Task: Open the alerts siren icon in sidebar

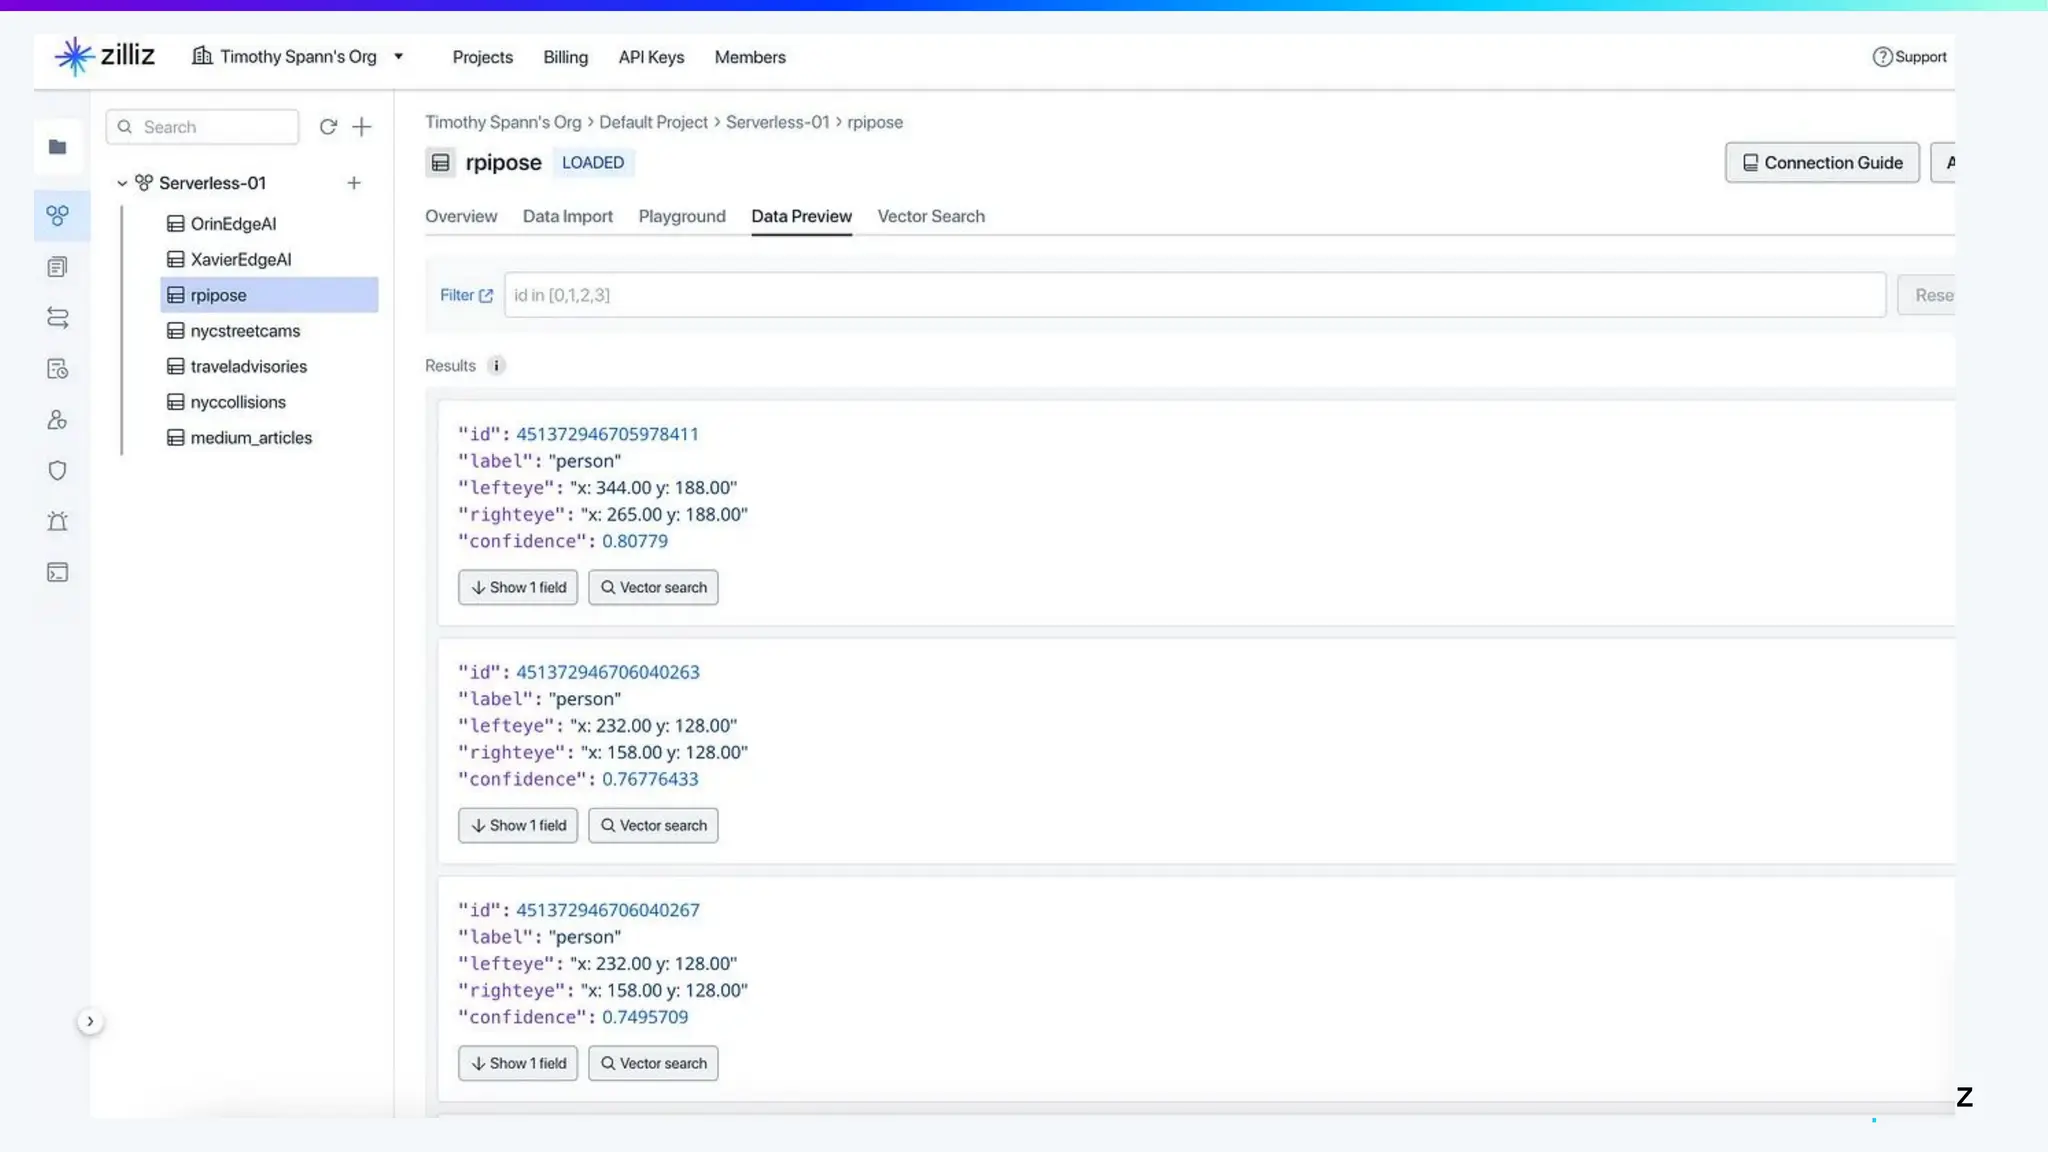Action: point(58,522)
